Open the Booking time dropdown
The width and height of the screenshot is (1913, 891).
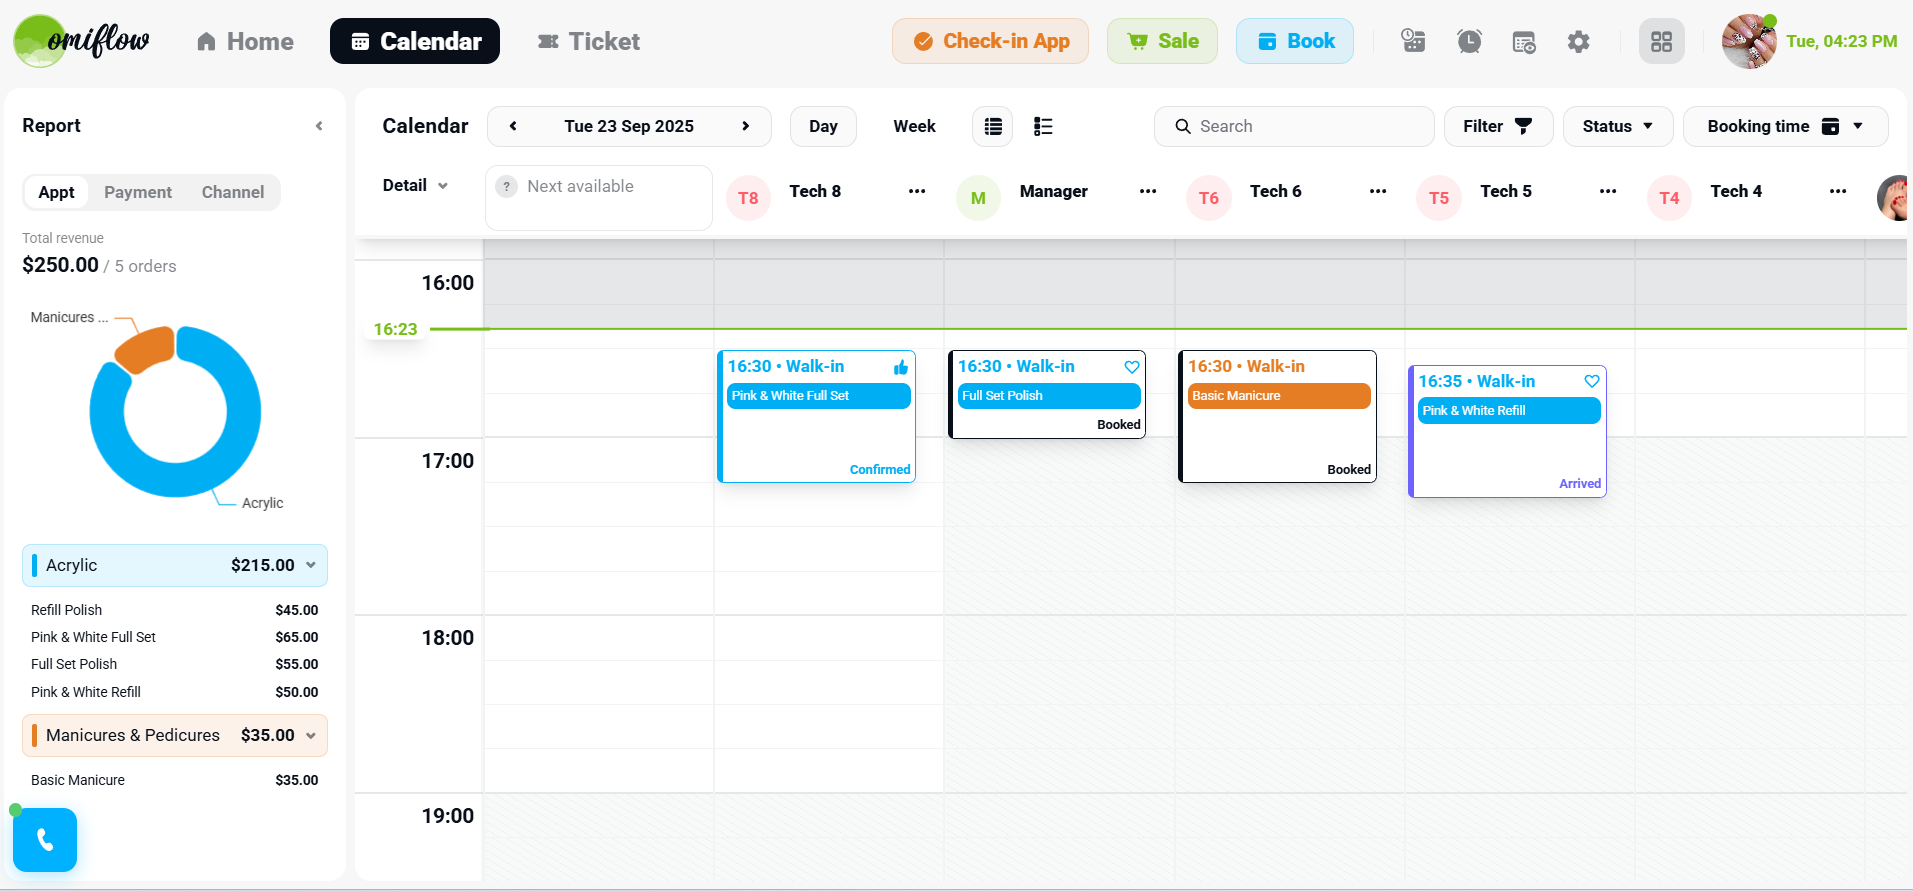coord(1784,127)
